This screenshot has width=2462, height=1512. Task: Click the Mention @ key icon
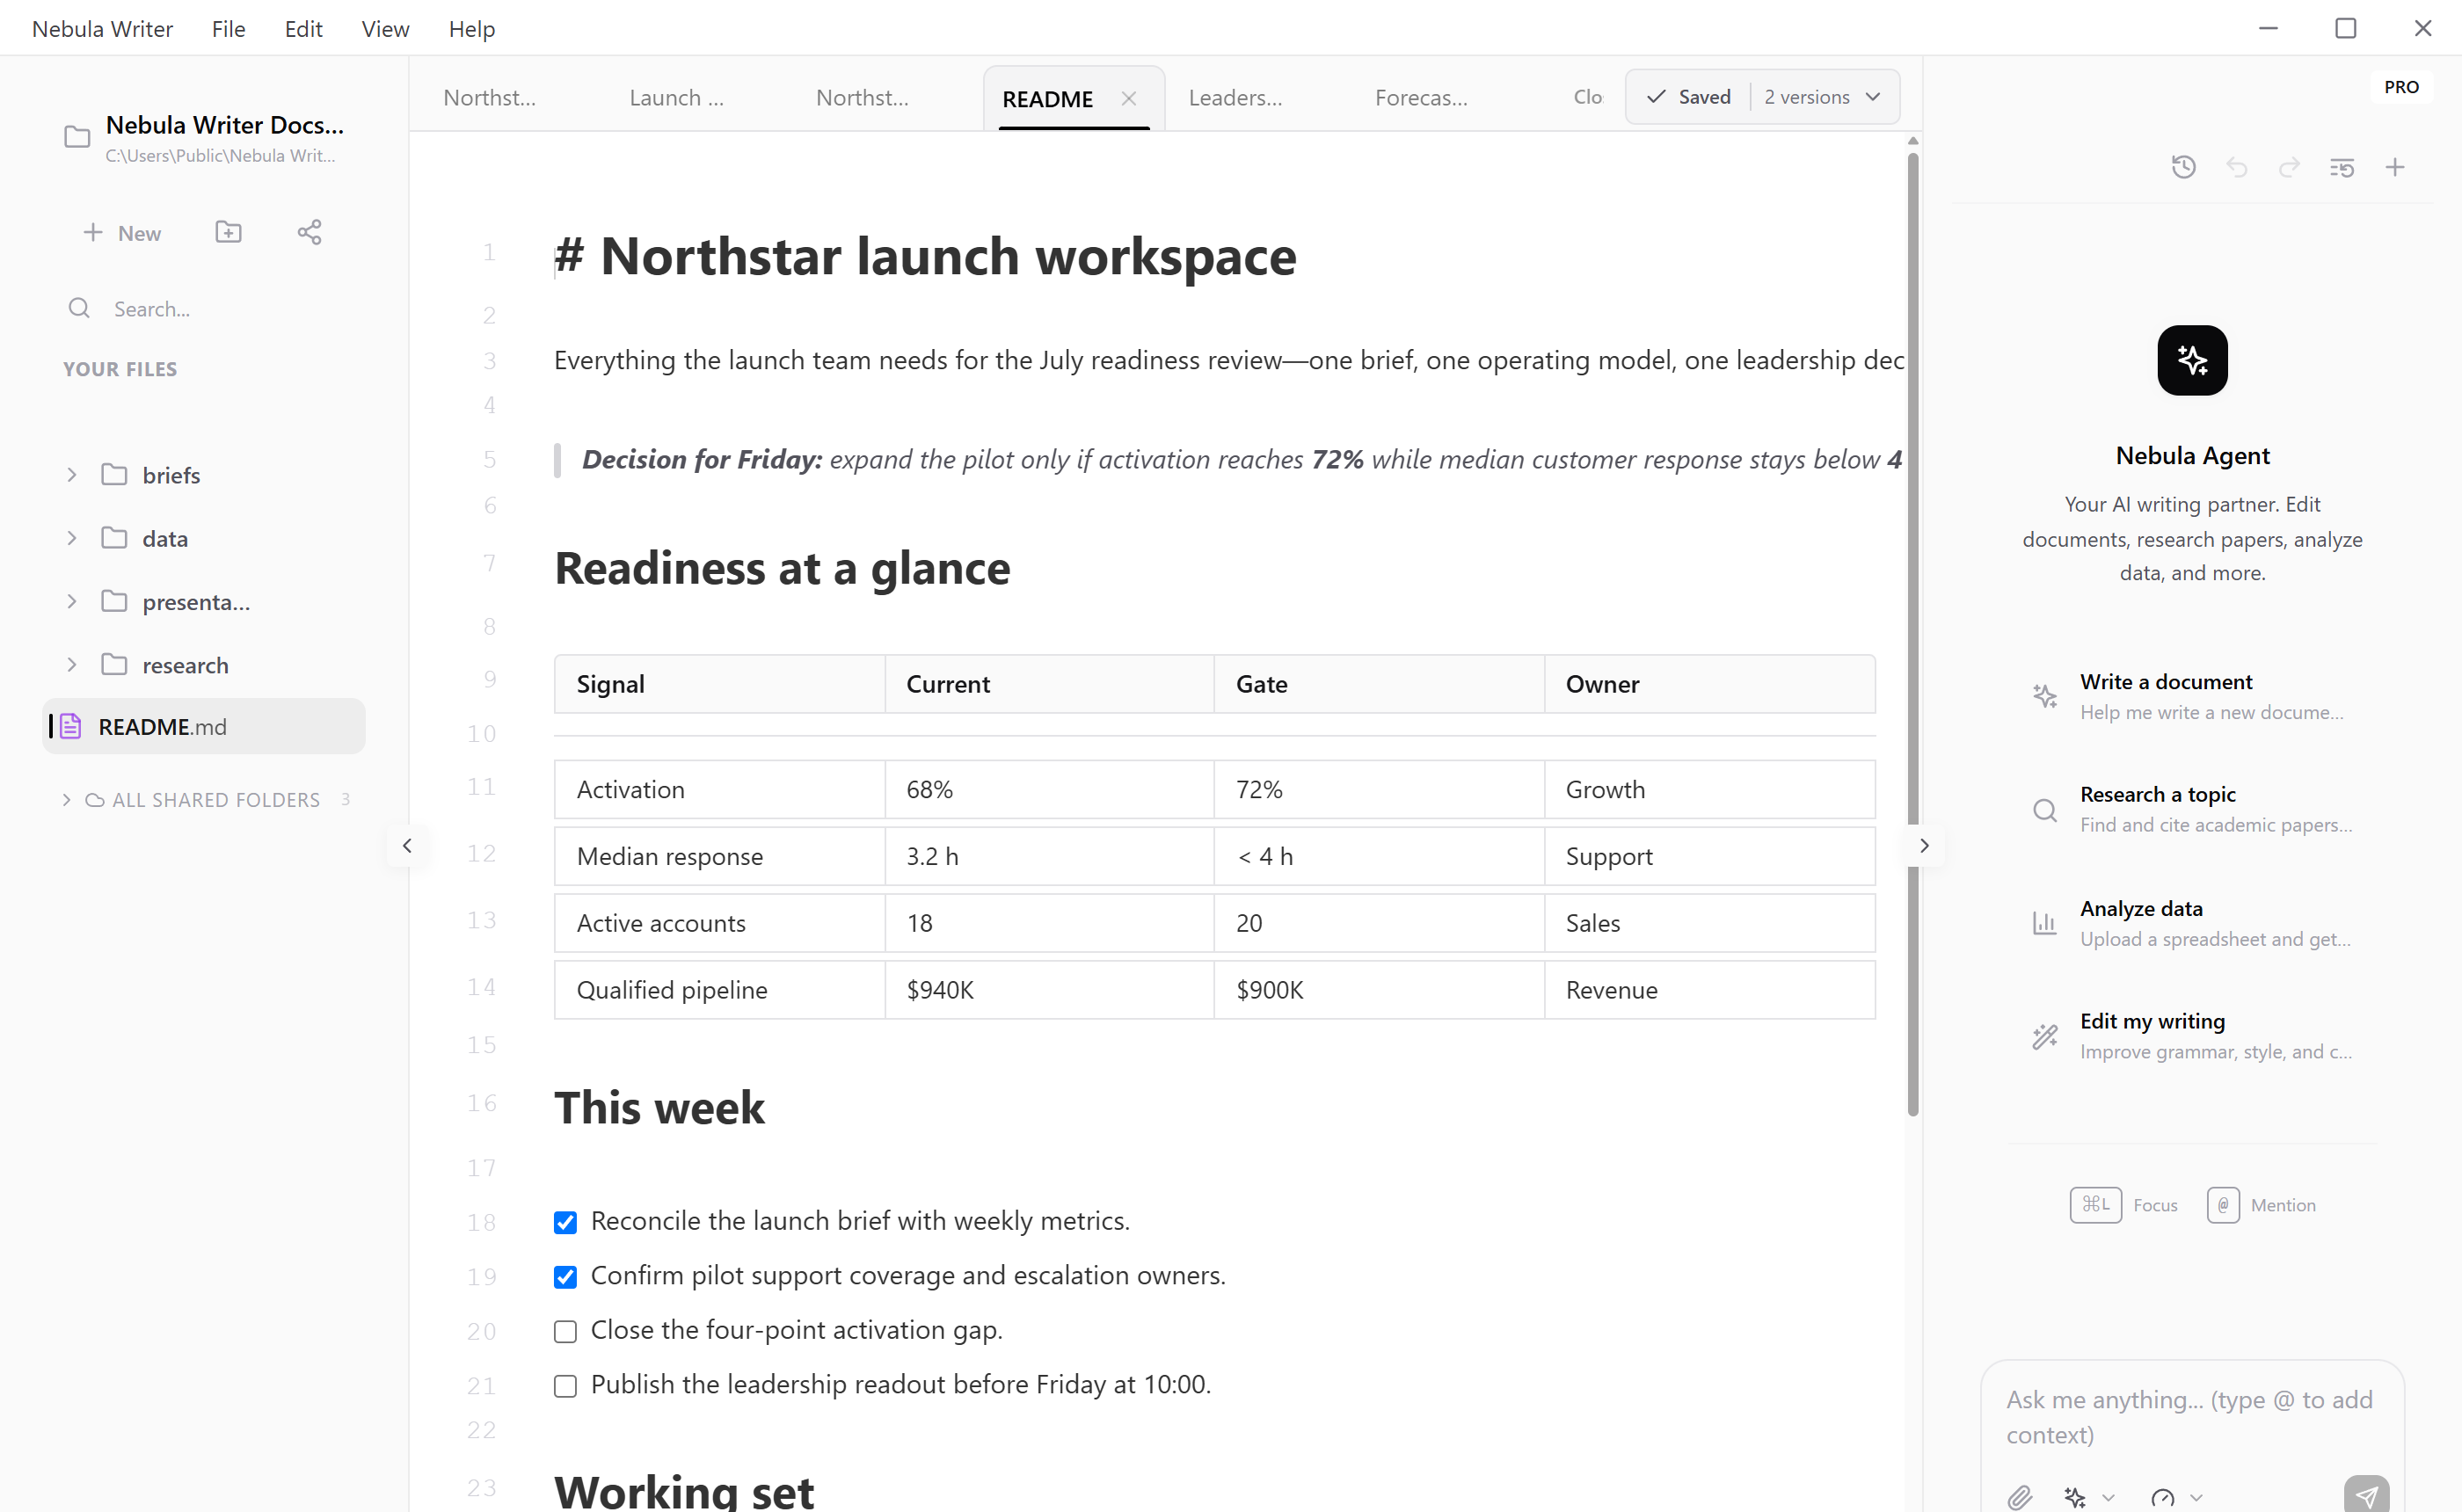point(2222,1205)
